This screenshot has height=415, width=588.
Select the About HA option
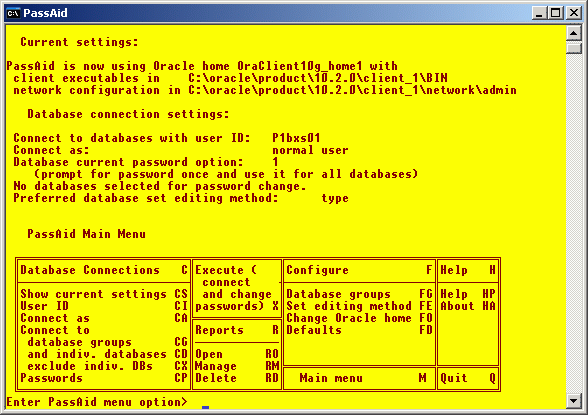(x=468, y=306)
